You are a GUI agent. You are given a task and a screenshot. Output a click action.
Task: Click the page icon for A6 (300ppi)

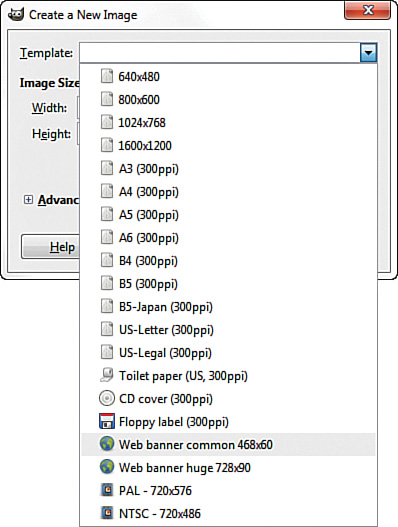tap(107, 237)
